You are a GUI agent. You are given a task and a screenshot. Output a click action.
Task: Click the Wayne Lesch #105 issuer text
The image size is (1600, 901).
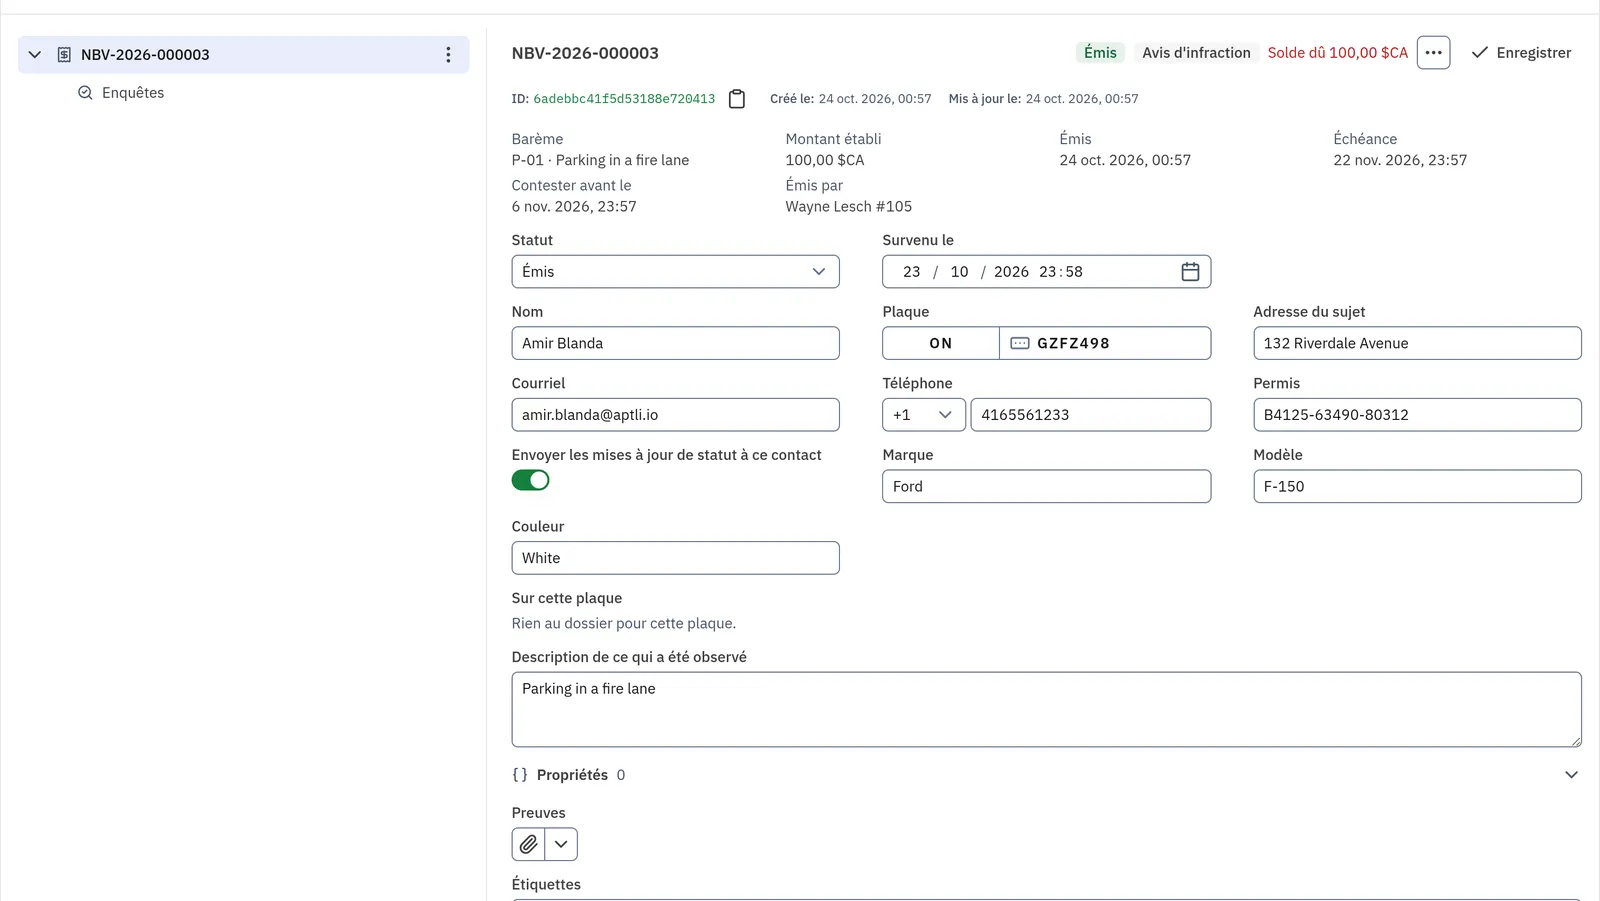(848, 207)
